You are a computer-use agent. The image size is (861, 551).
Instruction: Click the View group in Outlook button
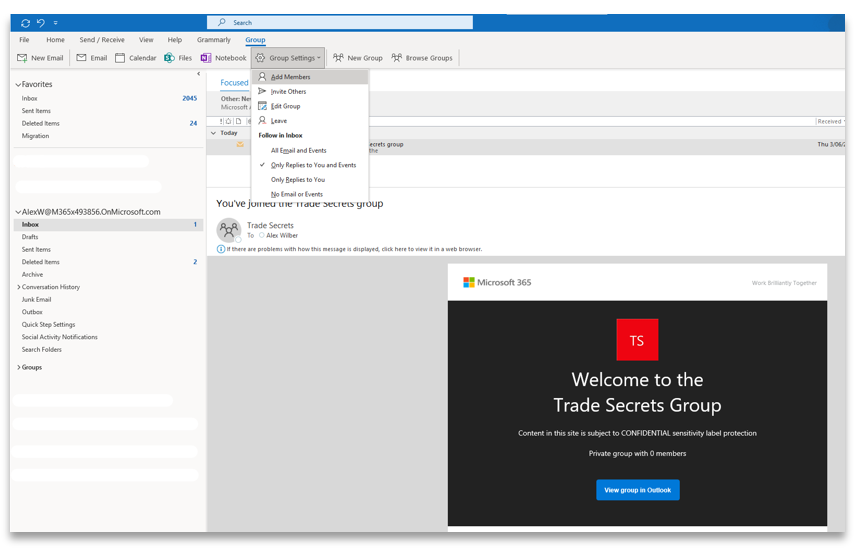tap(637, 490)
